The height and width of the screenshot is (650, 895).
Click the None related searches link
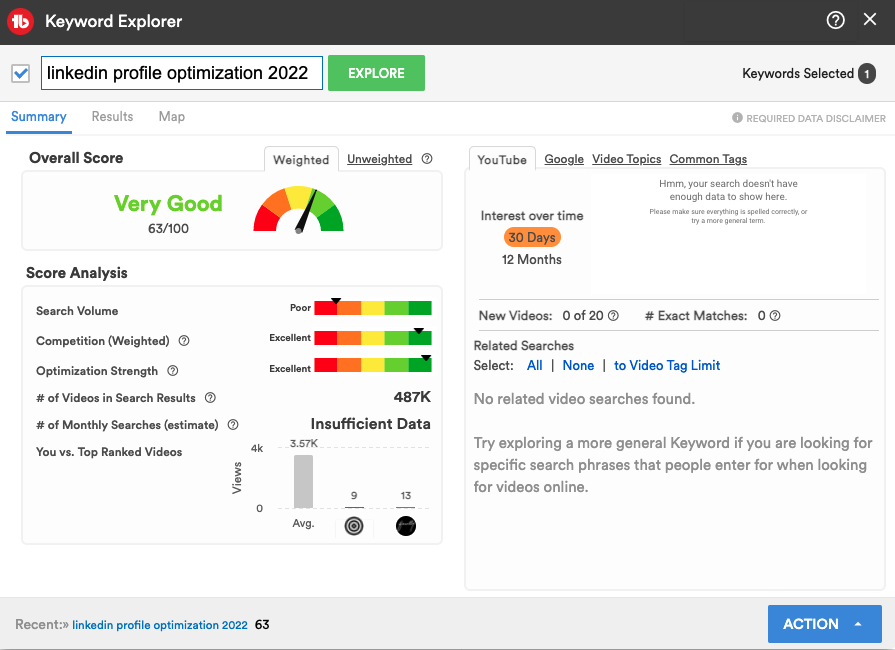point(578,366)
